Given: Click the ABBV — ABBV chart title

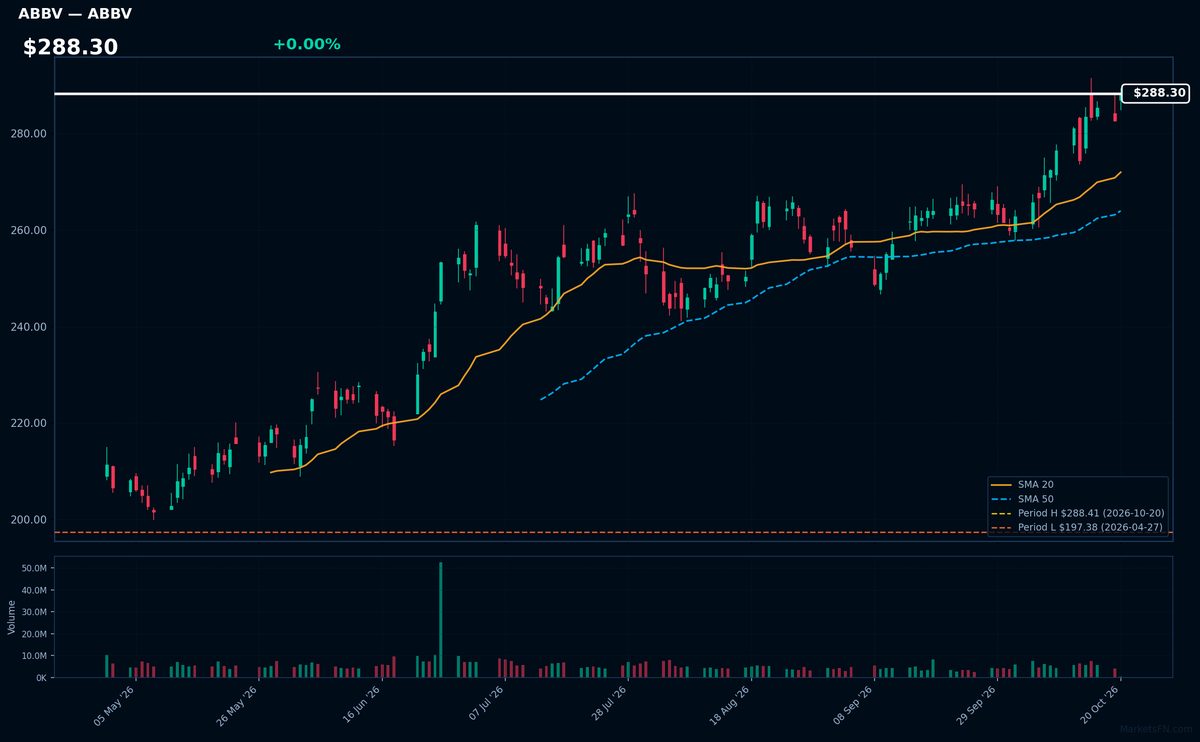Looking at the screenshot, I should [x=75, y=14].
